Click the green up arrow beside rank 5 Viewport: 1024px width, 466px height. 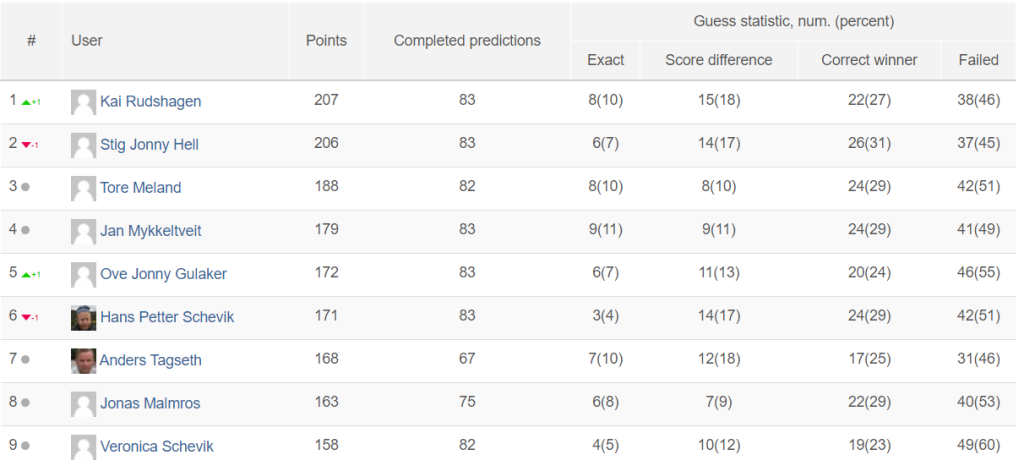[x=26, y=275]
